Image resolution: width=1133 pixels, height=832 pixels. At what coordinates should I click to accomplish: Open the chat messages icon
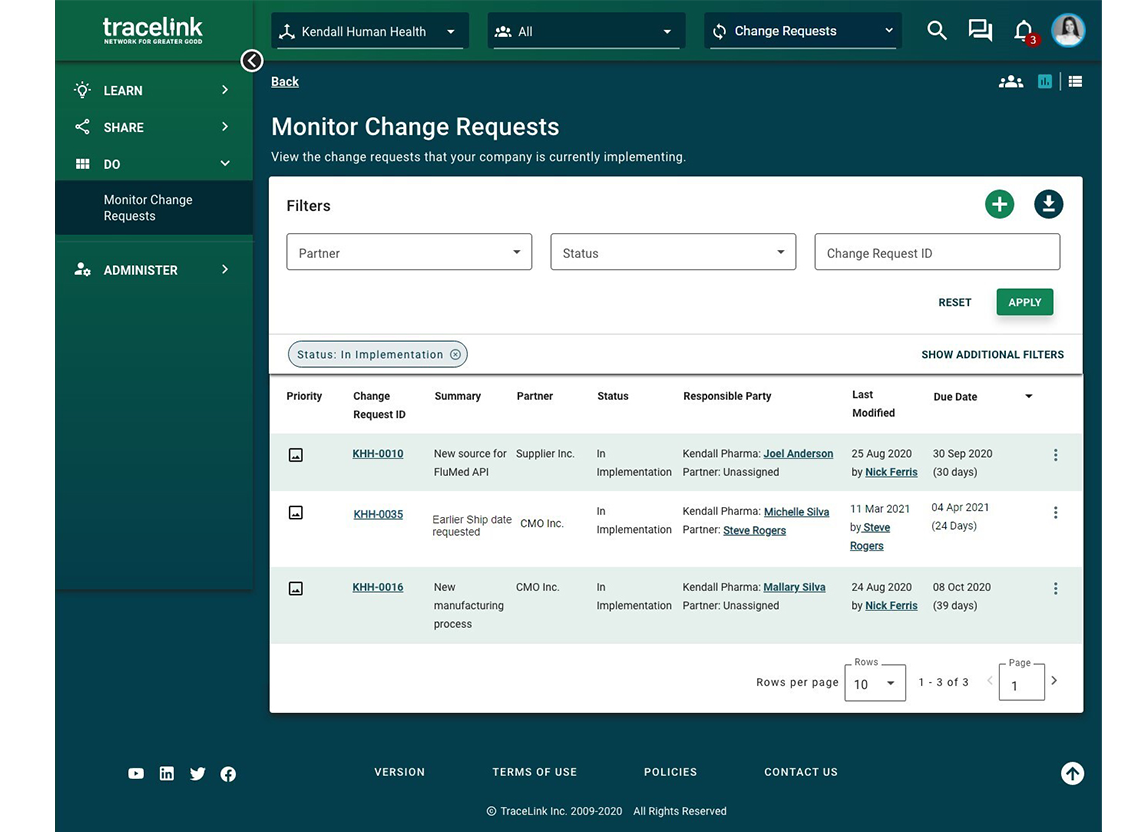[980, 31]
